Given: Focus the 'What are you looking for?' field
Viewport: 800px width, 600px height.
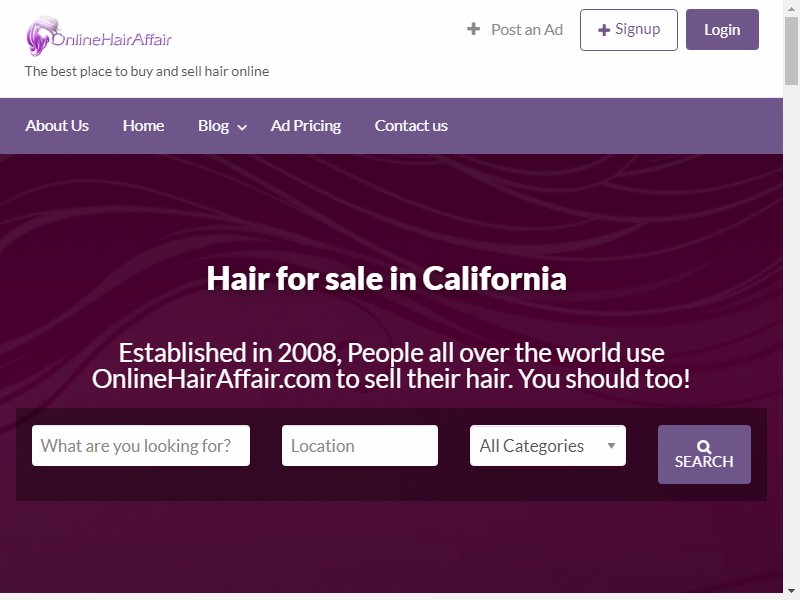Looking at the screenshot, I should tap(141, 445).
